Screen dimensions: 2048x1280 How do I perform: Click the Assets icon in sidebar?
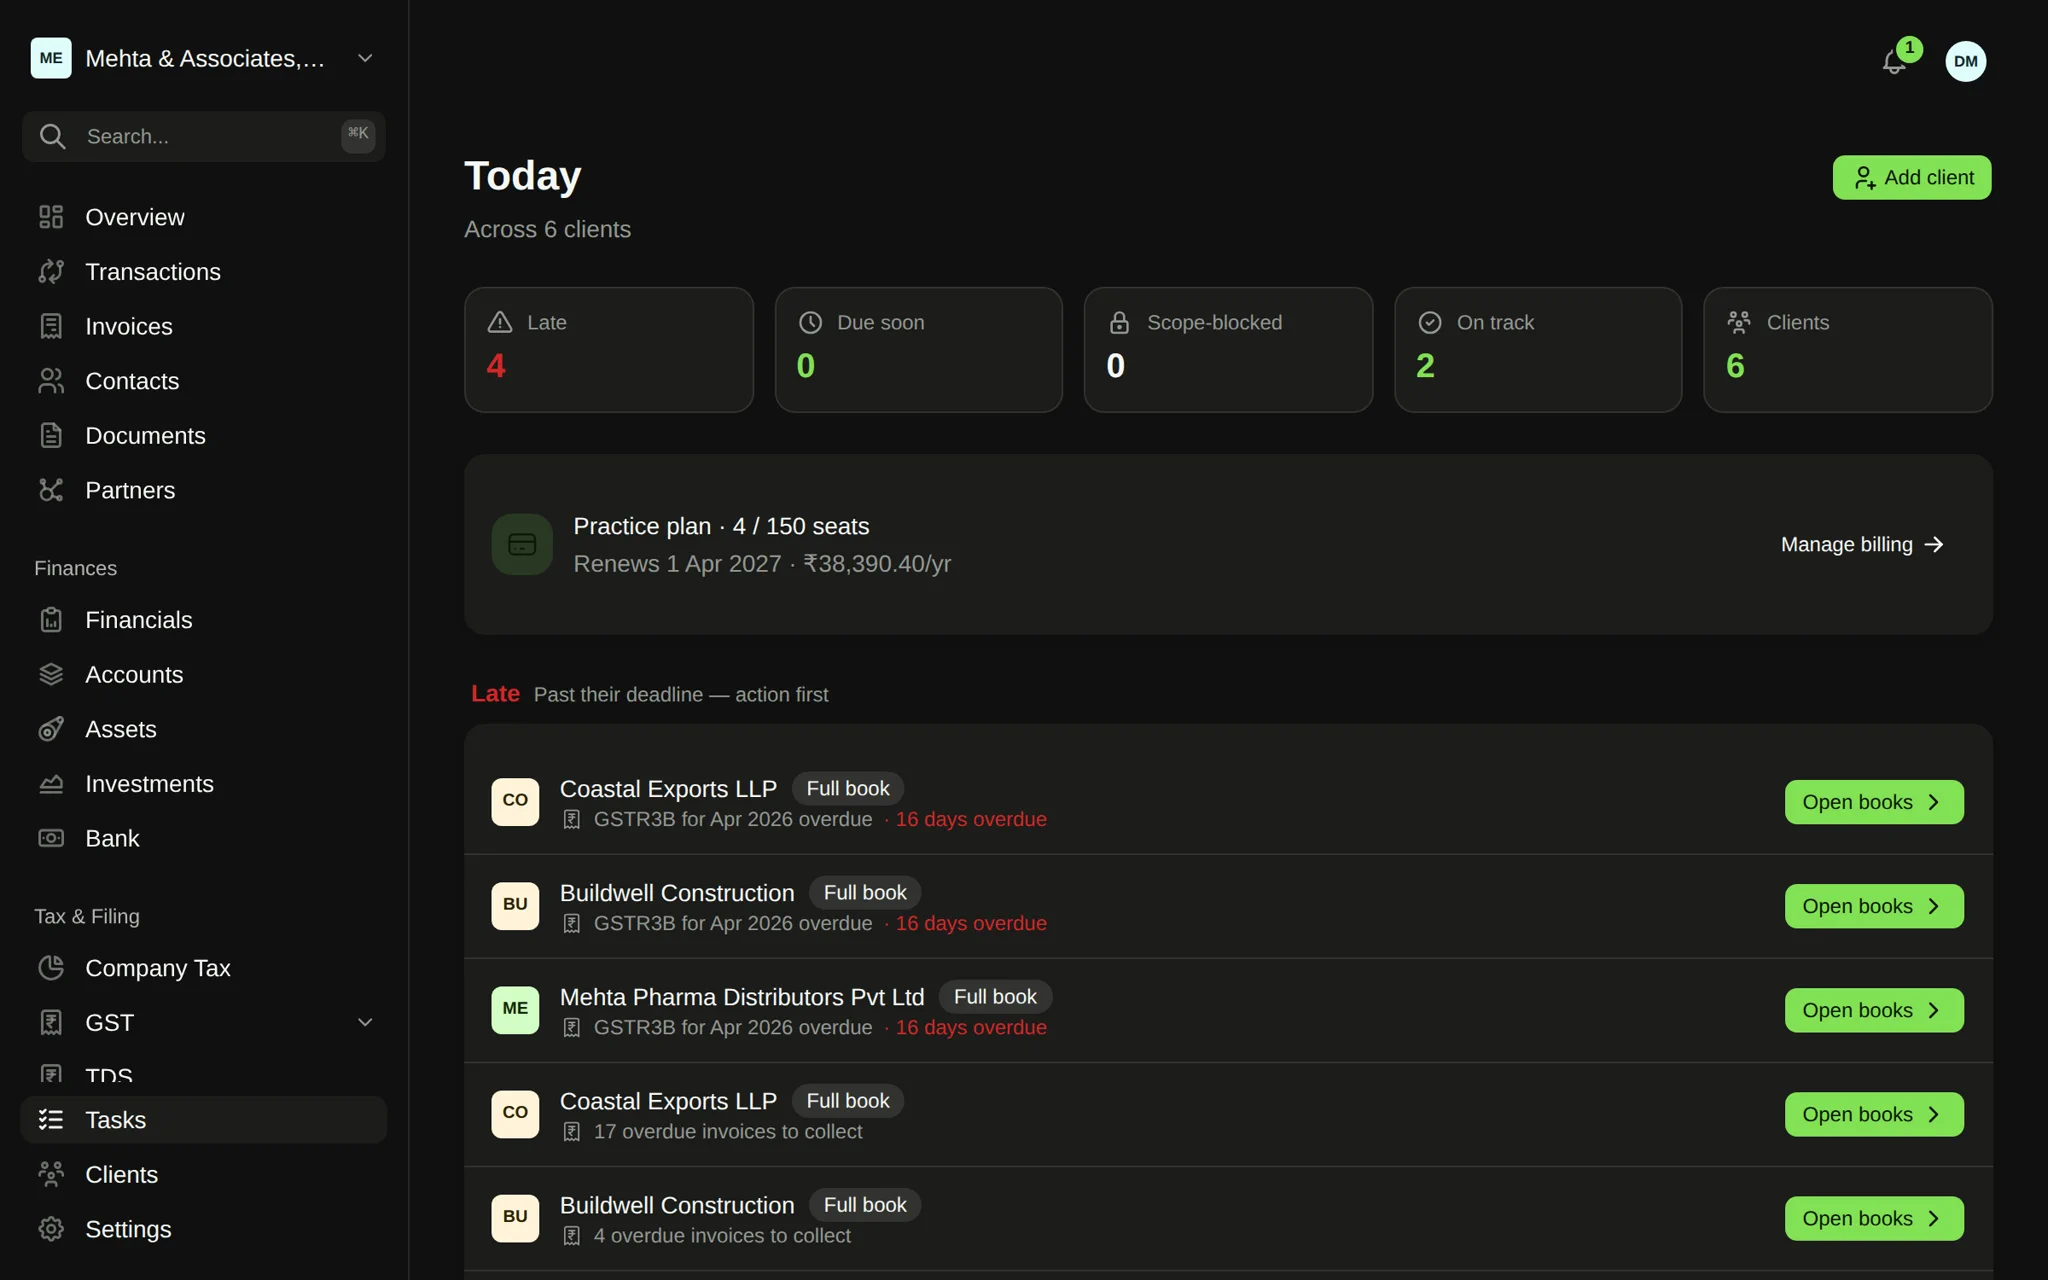(x=51, y=729)
